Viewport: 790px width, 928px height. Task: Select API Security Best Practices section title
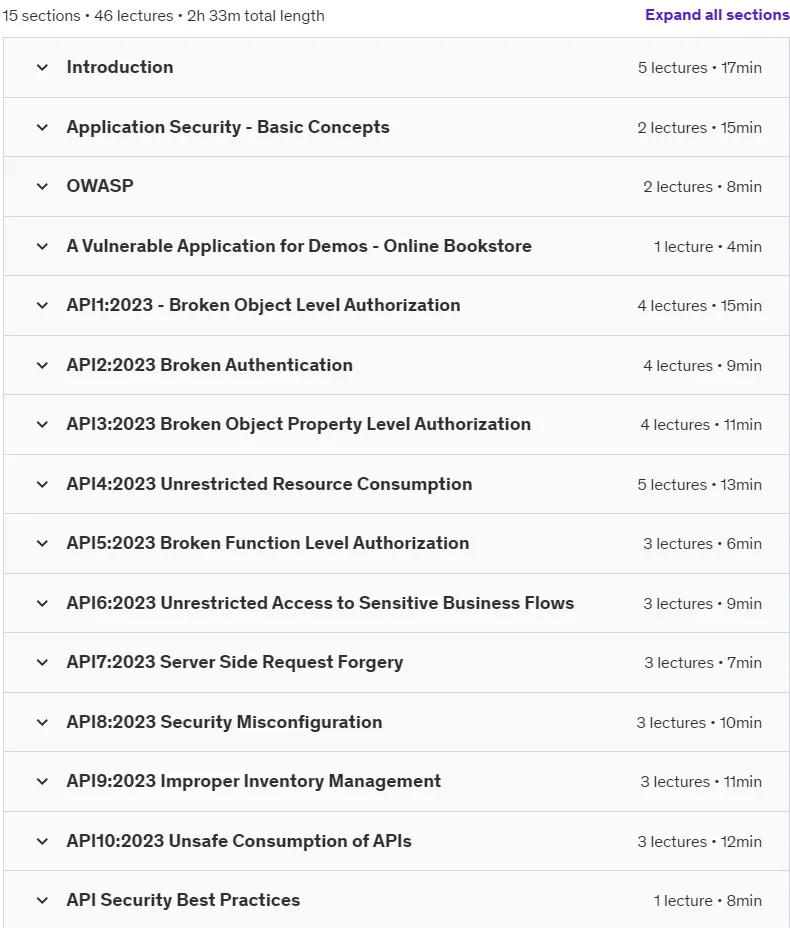(x=183, y=900)
